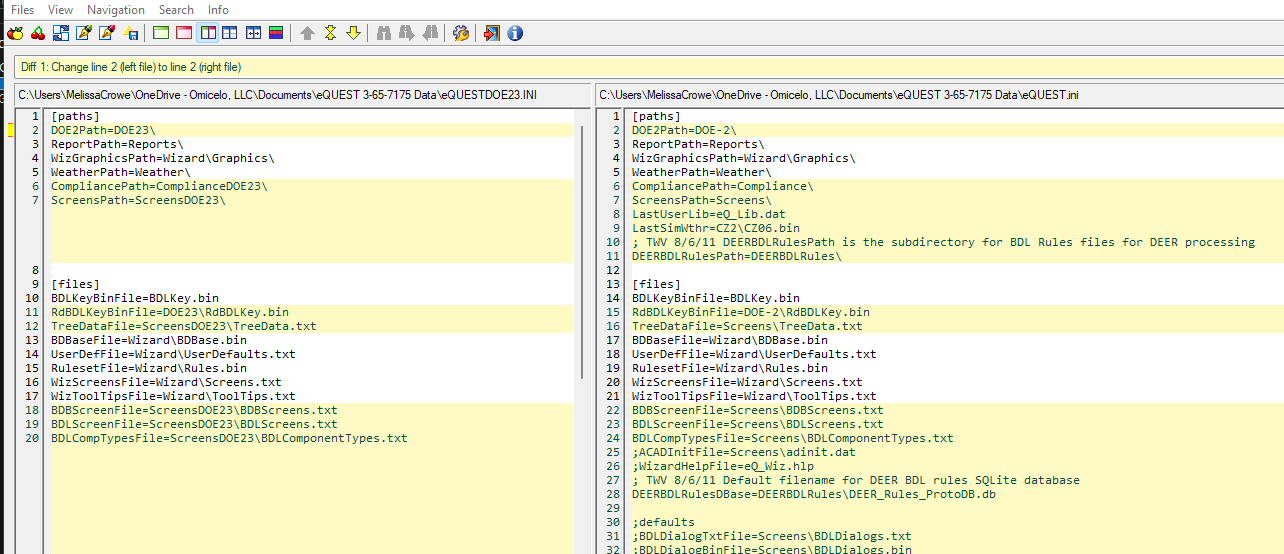Toggle the side-by-side two-pane view
Screen dimensions: 1284x554
[207, 33]
